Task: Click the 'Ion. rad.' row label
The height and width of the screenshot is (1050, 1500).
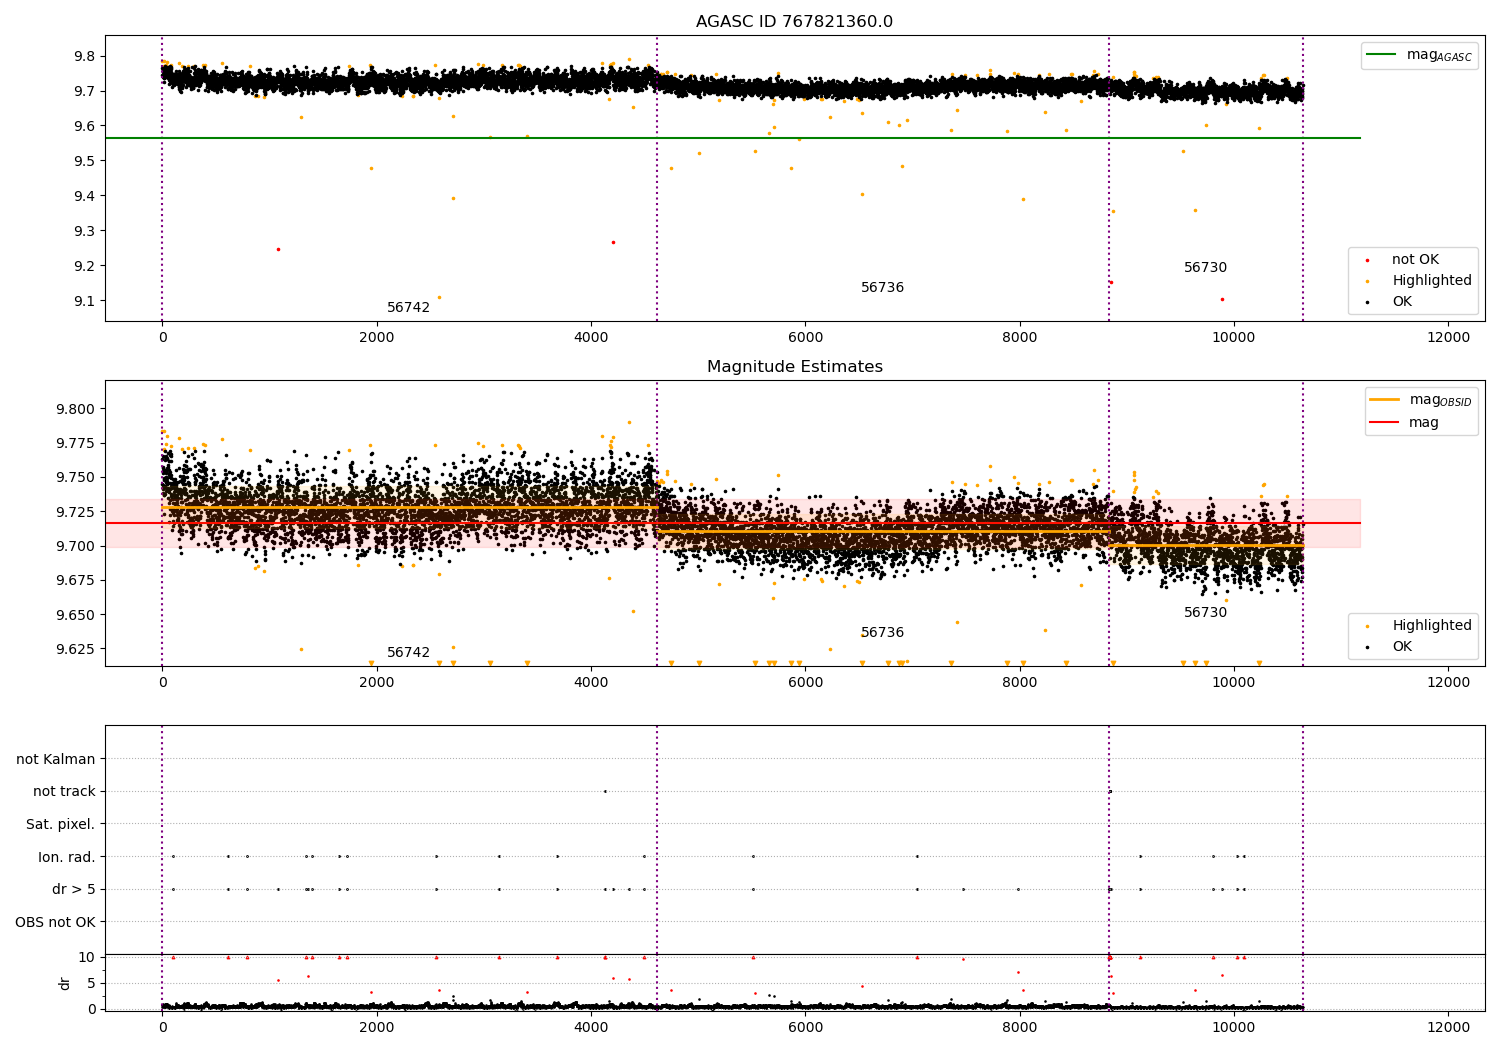Action: (67, 858)
